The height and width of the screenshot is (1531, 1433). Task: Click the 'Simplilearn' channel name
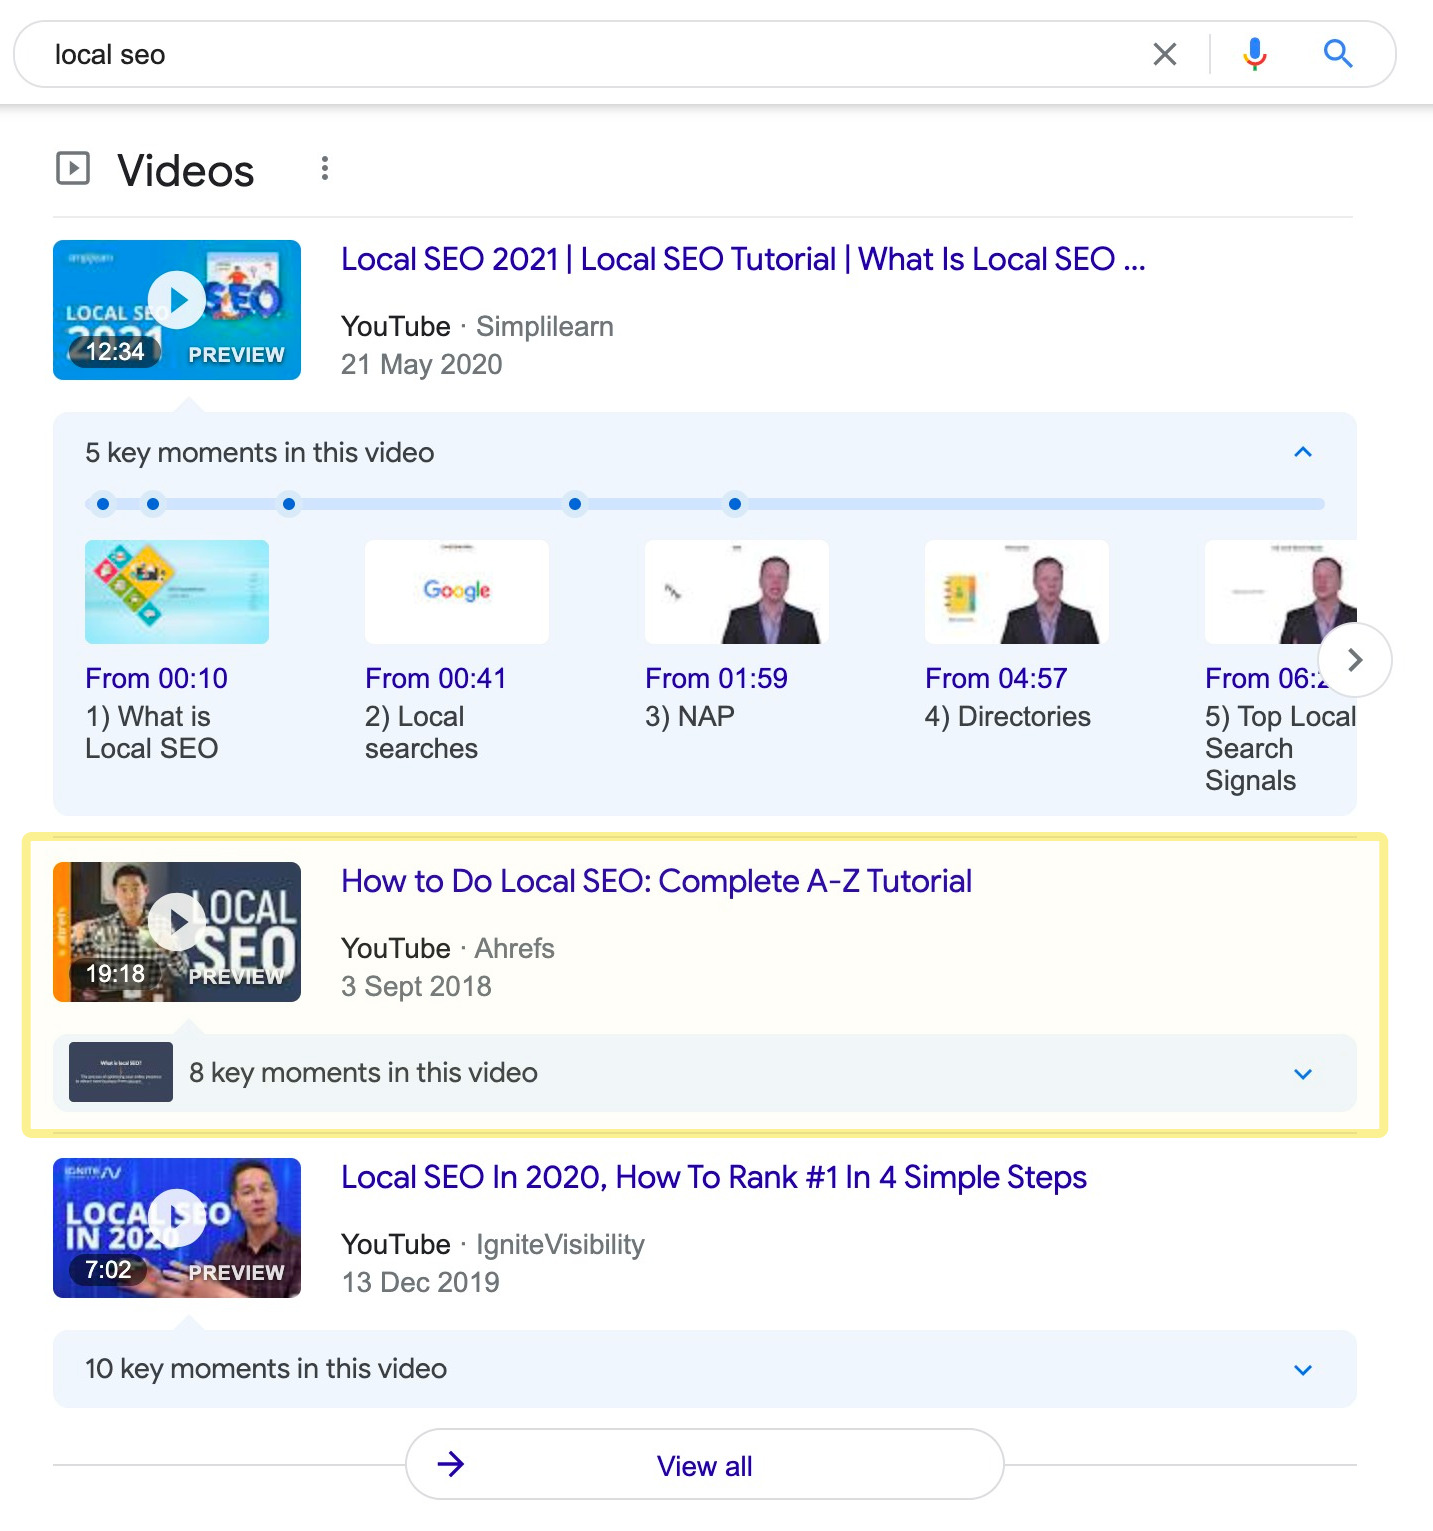(545, 326)
